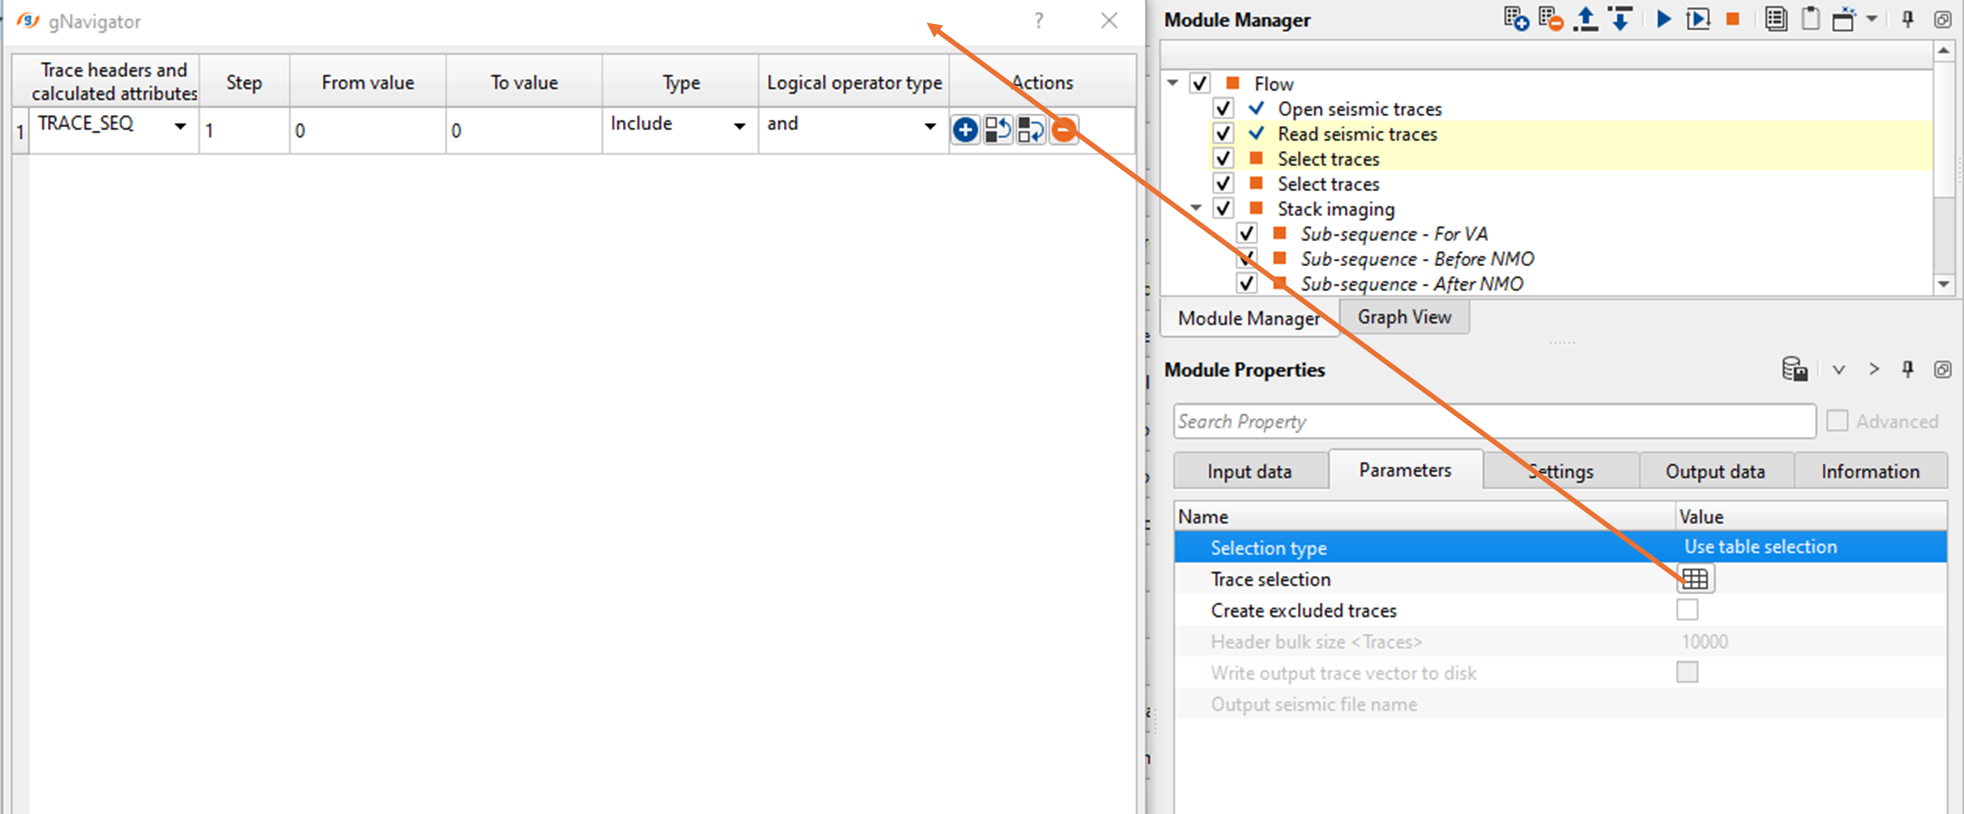Stop execution with the orange square icon
The height and width of the screenshot is (814, 1964).
point(1733,19)
